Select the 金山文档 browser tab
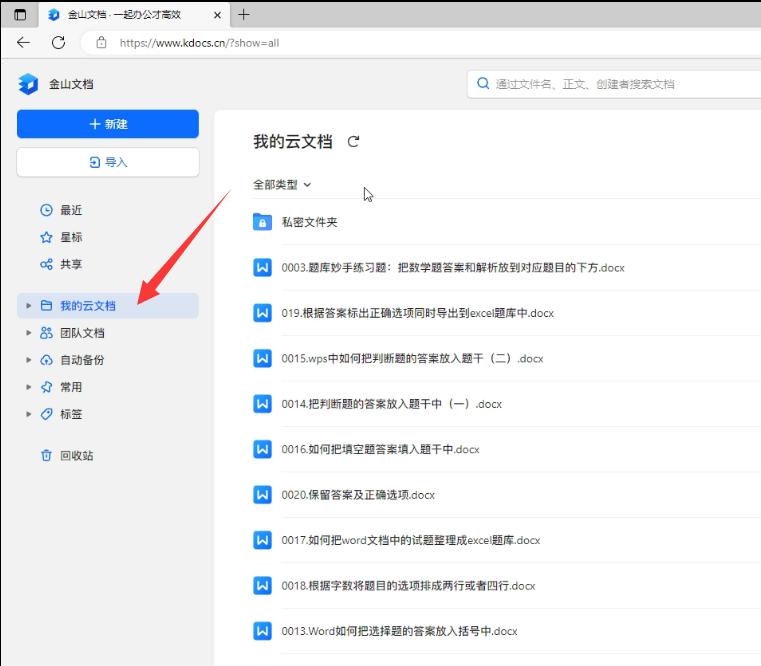The width and height of the screenshot is (761, 666). point(134,15)
